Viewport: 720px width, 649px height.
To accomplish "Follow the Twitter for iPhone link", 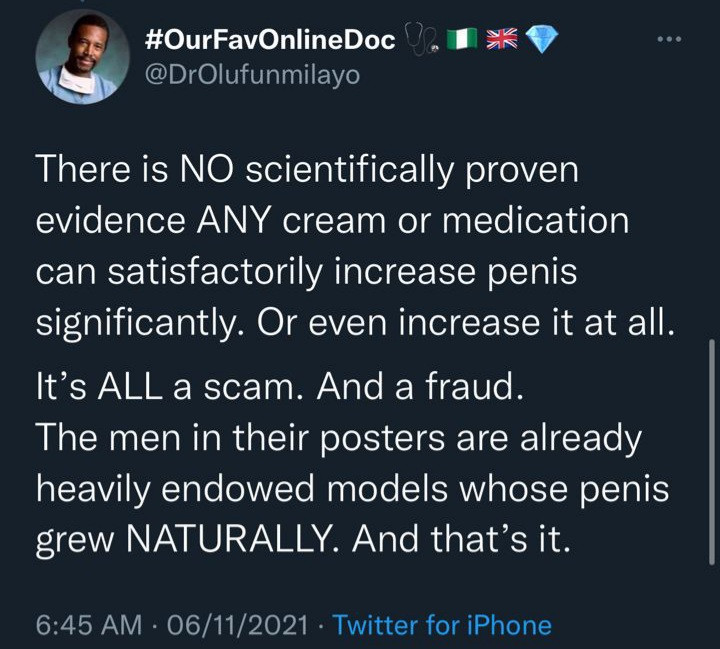I will tap(442, 625).
